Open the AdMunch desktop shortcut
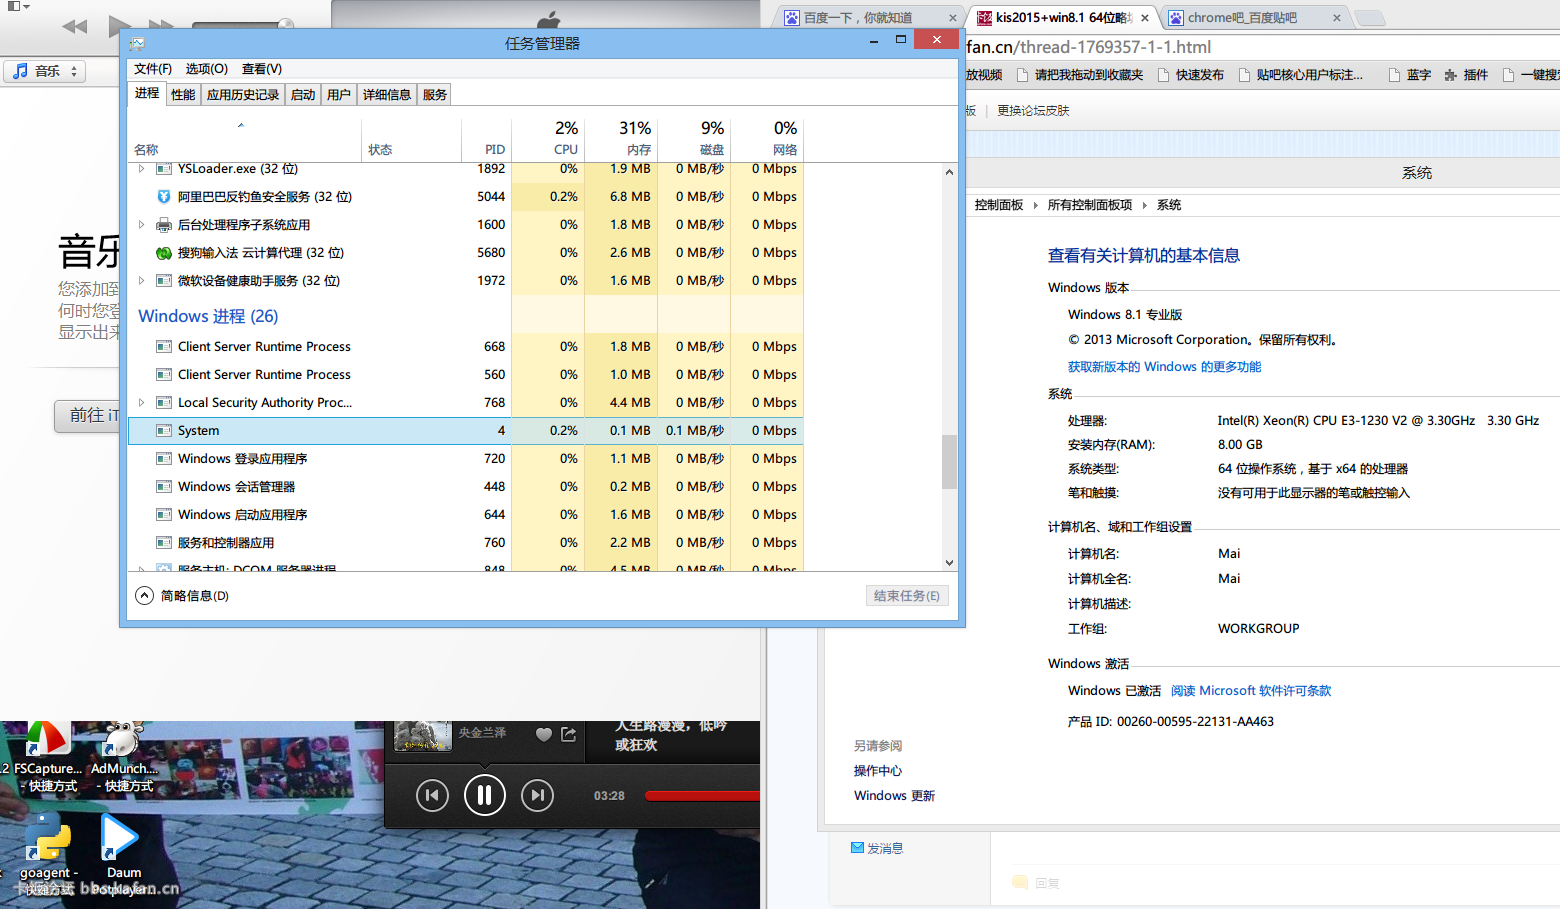The image size is (1560, 909). [x=124, y=757]
